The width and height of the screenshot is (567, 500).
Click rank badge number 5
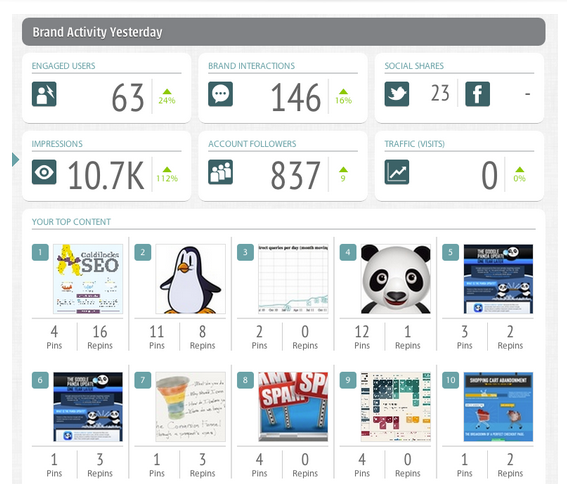tap(451, 252)
